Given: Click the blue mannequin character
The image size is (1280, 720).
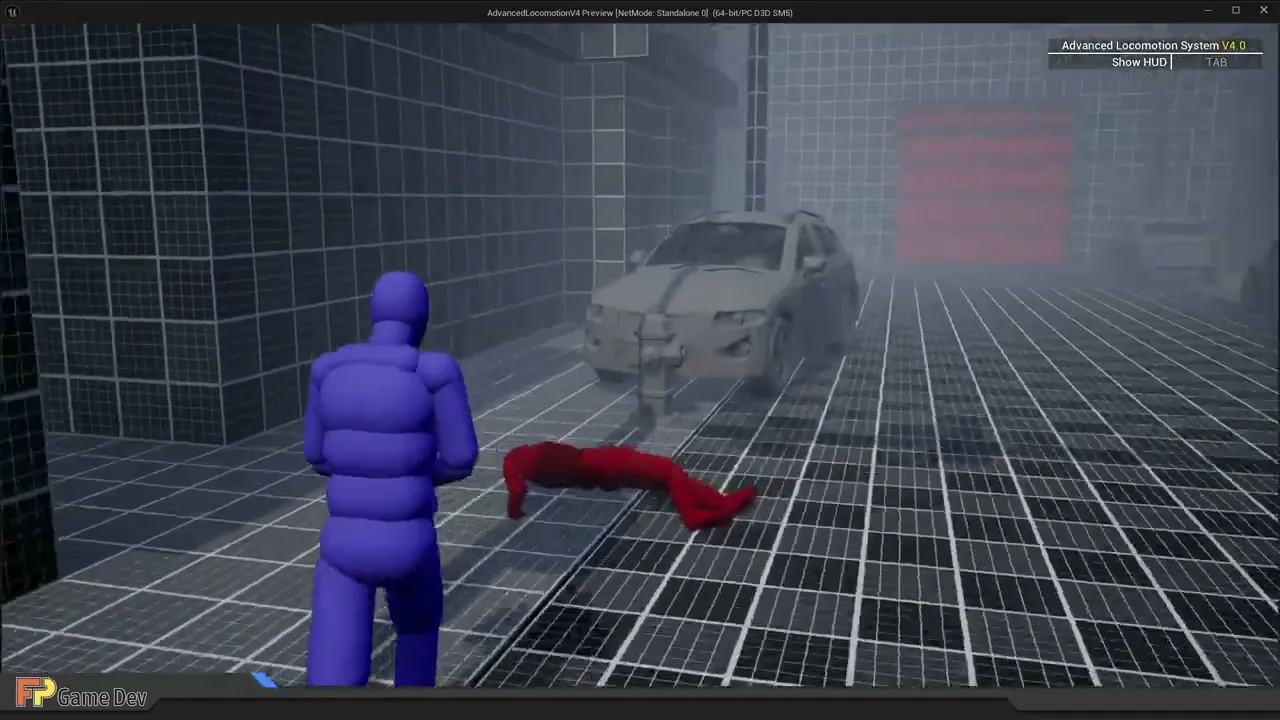Looking at the screenshot, I should 390,480.
